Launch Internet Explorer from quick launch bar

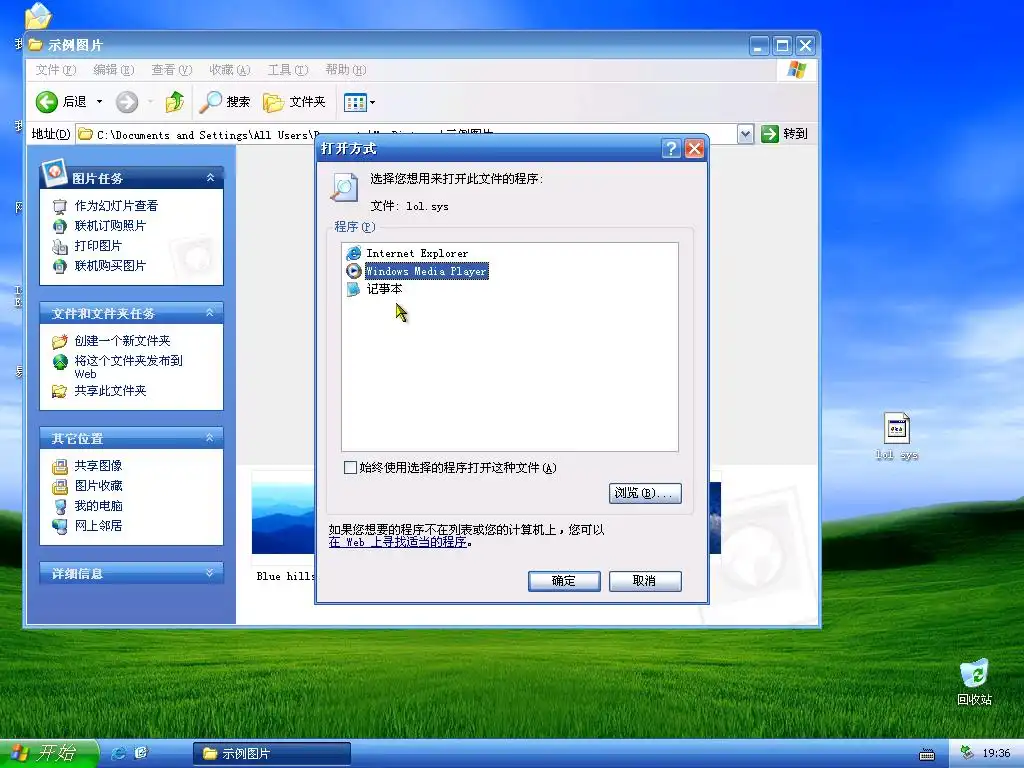[119, 753]
